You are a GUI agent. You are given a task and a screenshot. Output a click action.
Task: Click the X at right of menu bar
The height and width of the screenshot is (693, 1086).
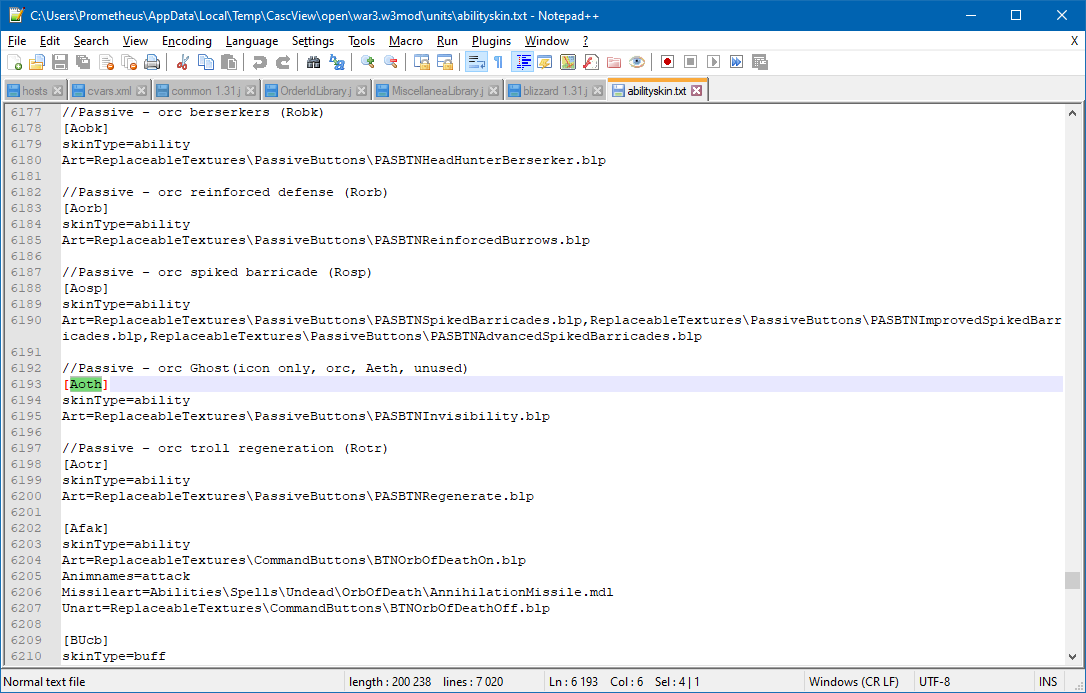[1074, 41]
